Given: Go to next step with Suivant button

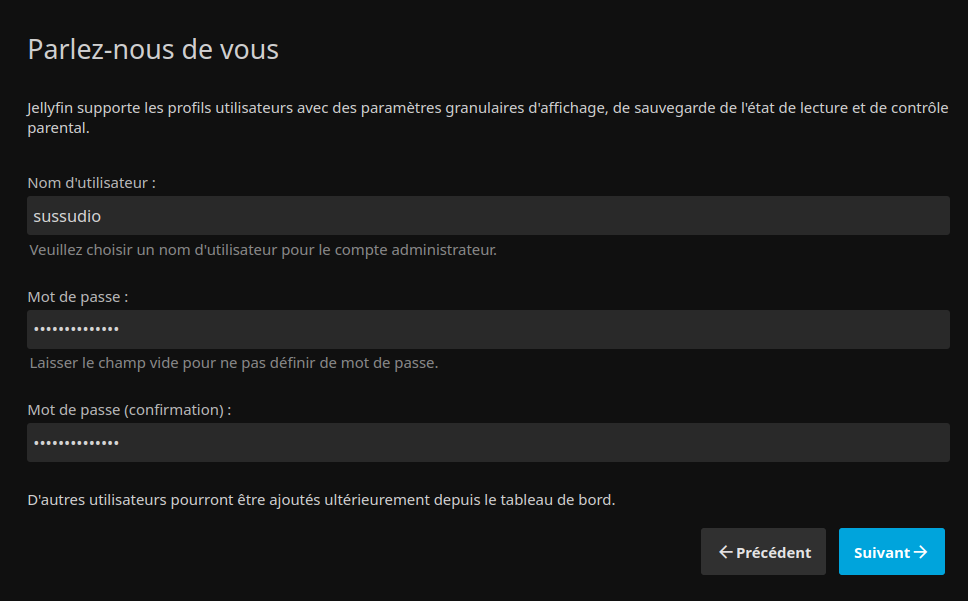Looking at the screenshot, I should [891, 552].
